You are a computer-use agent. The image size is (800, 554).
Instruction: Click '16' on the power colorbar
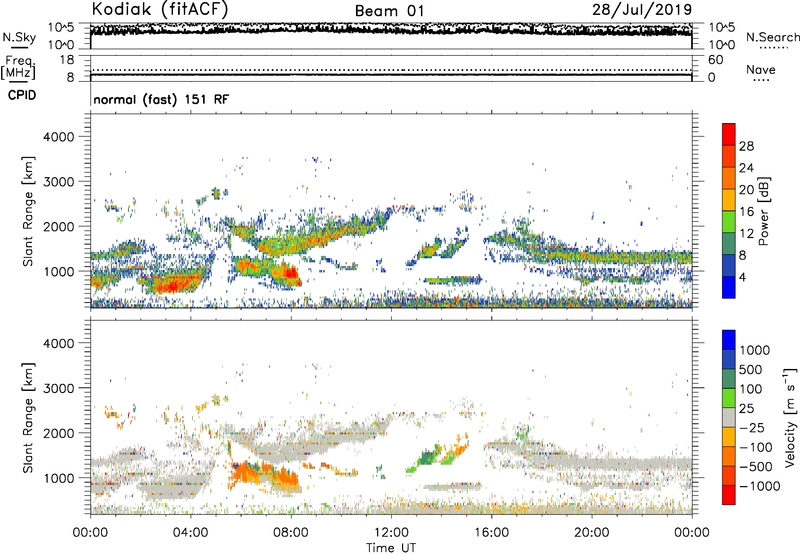click(x=746, y=212)
